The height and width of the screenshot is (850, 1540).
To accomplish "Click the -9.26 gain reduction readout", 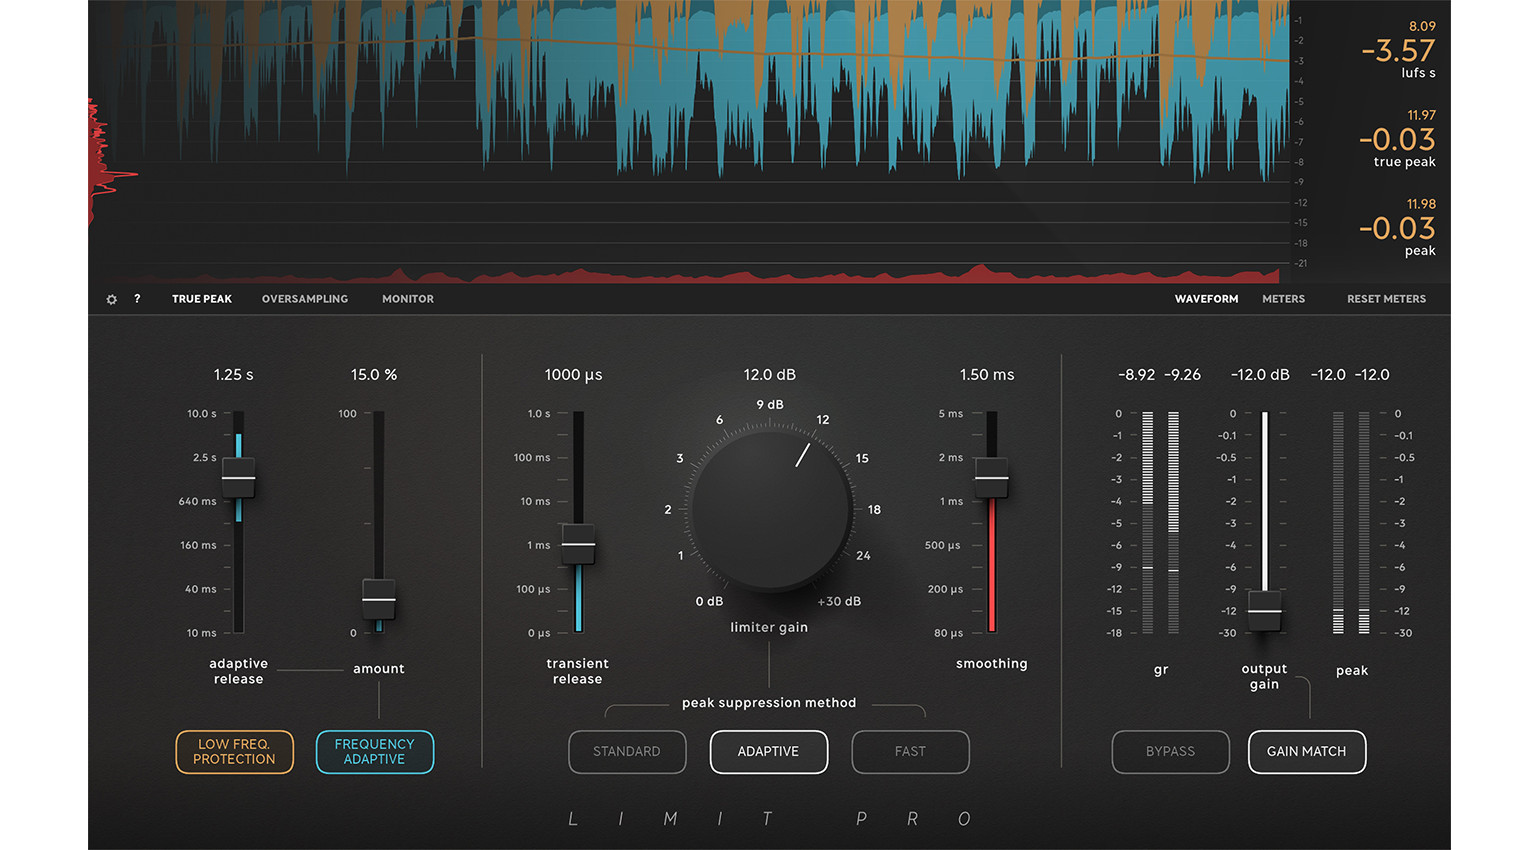I will [1182, 375].
